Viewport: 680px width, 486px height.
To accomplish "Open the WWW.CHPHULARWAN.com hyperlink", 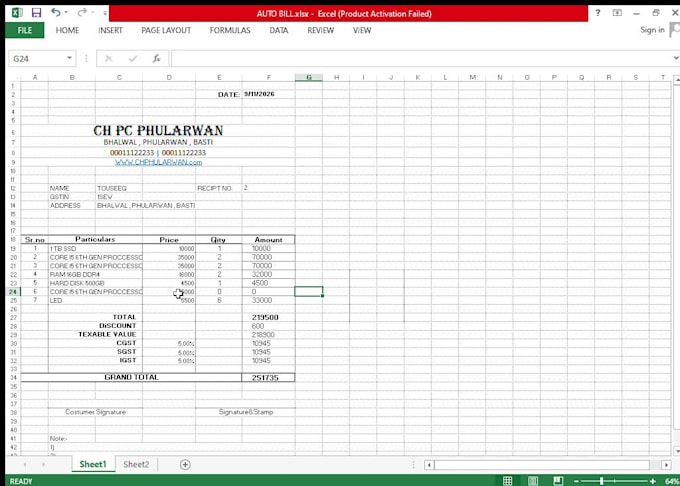I will [158, 162].
